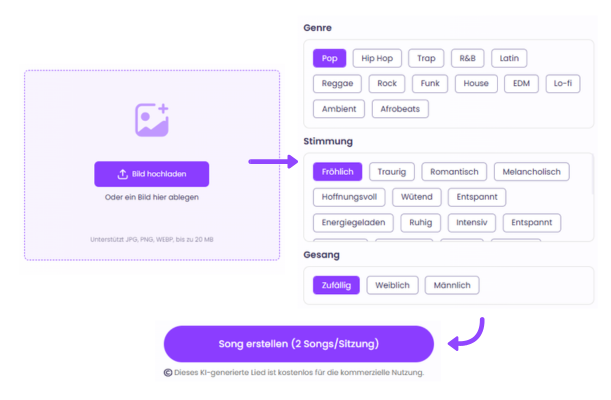Select the Energiegeladen mood
This screenshot has height=400, width=611.
click(352, 222)
